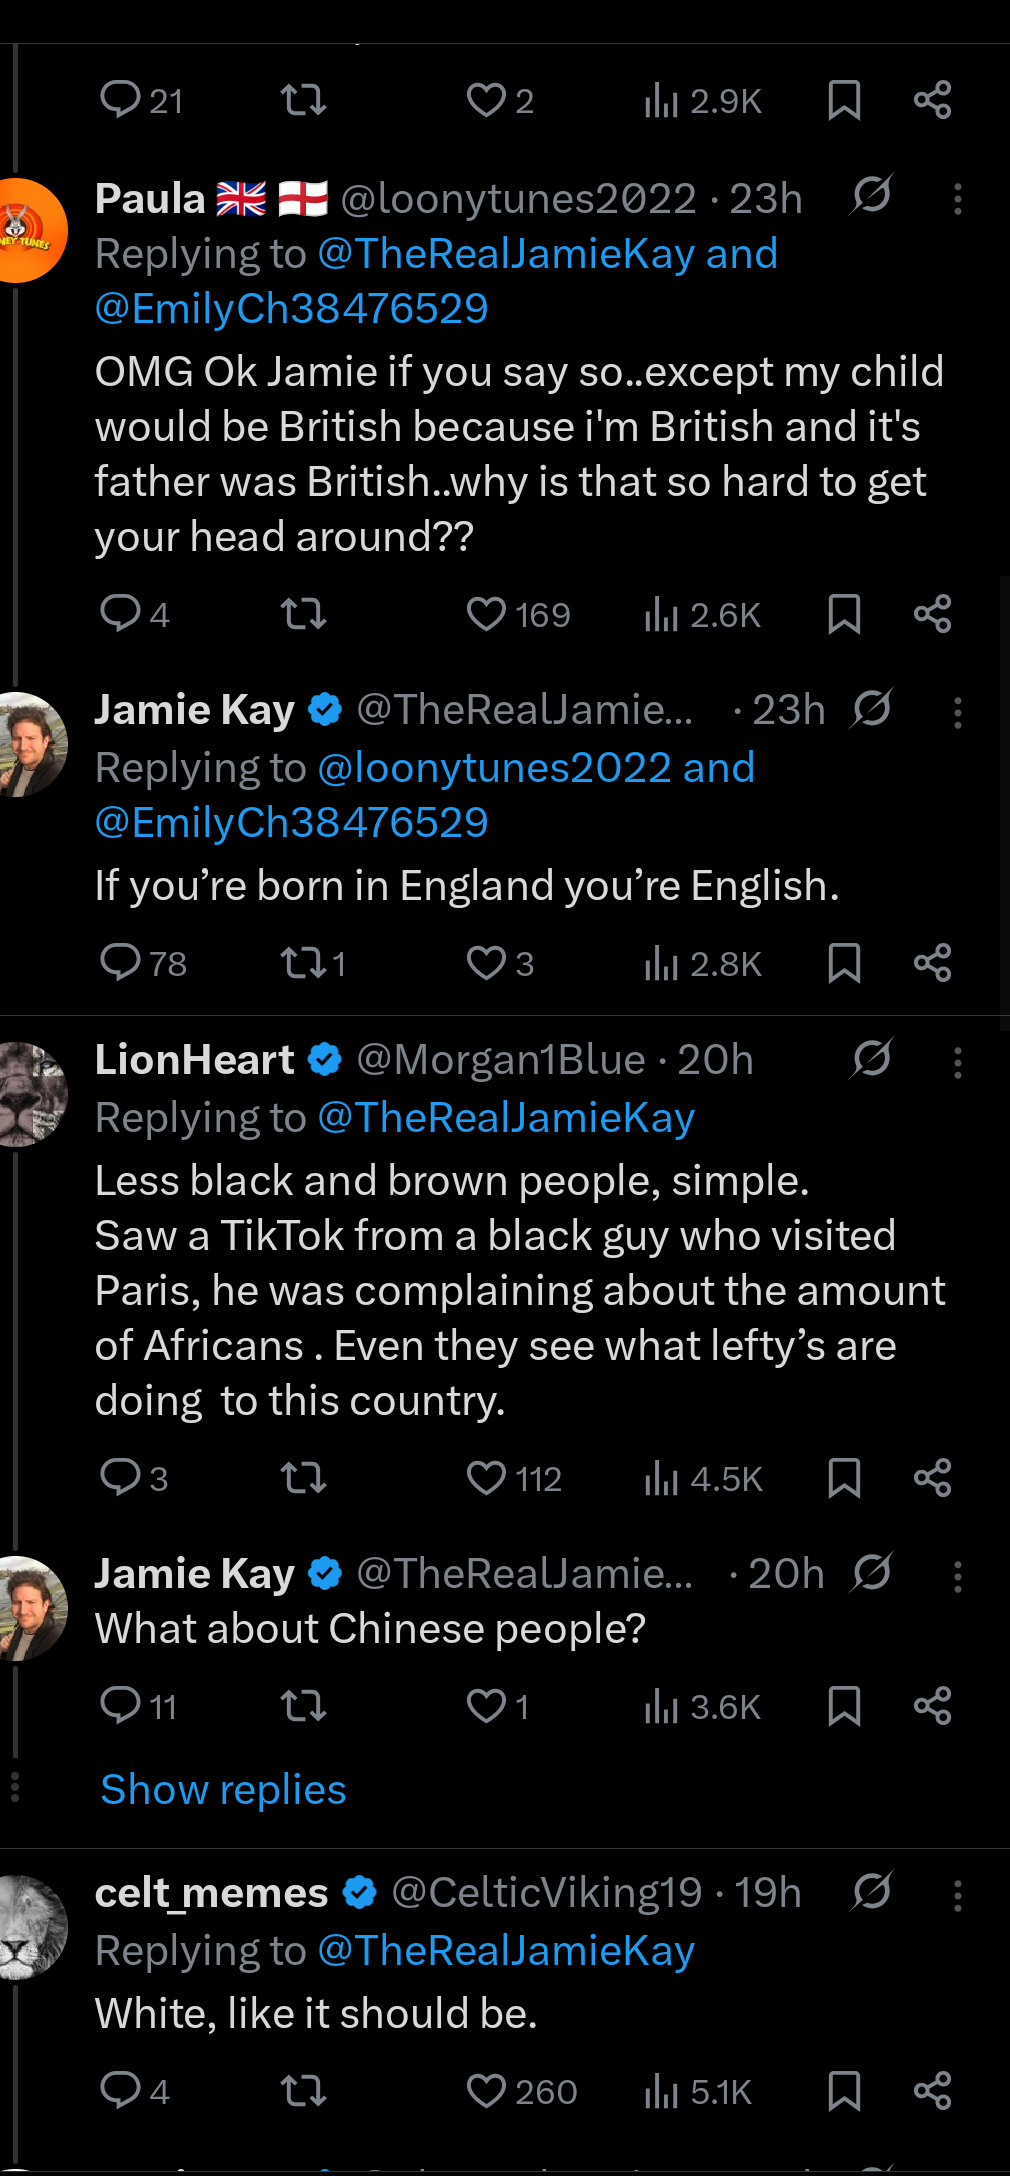Open replies on LionHeart's post
The image size is (1010, 2176).
(x=121, y=1478)
